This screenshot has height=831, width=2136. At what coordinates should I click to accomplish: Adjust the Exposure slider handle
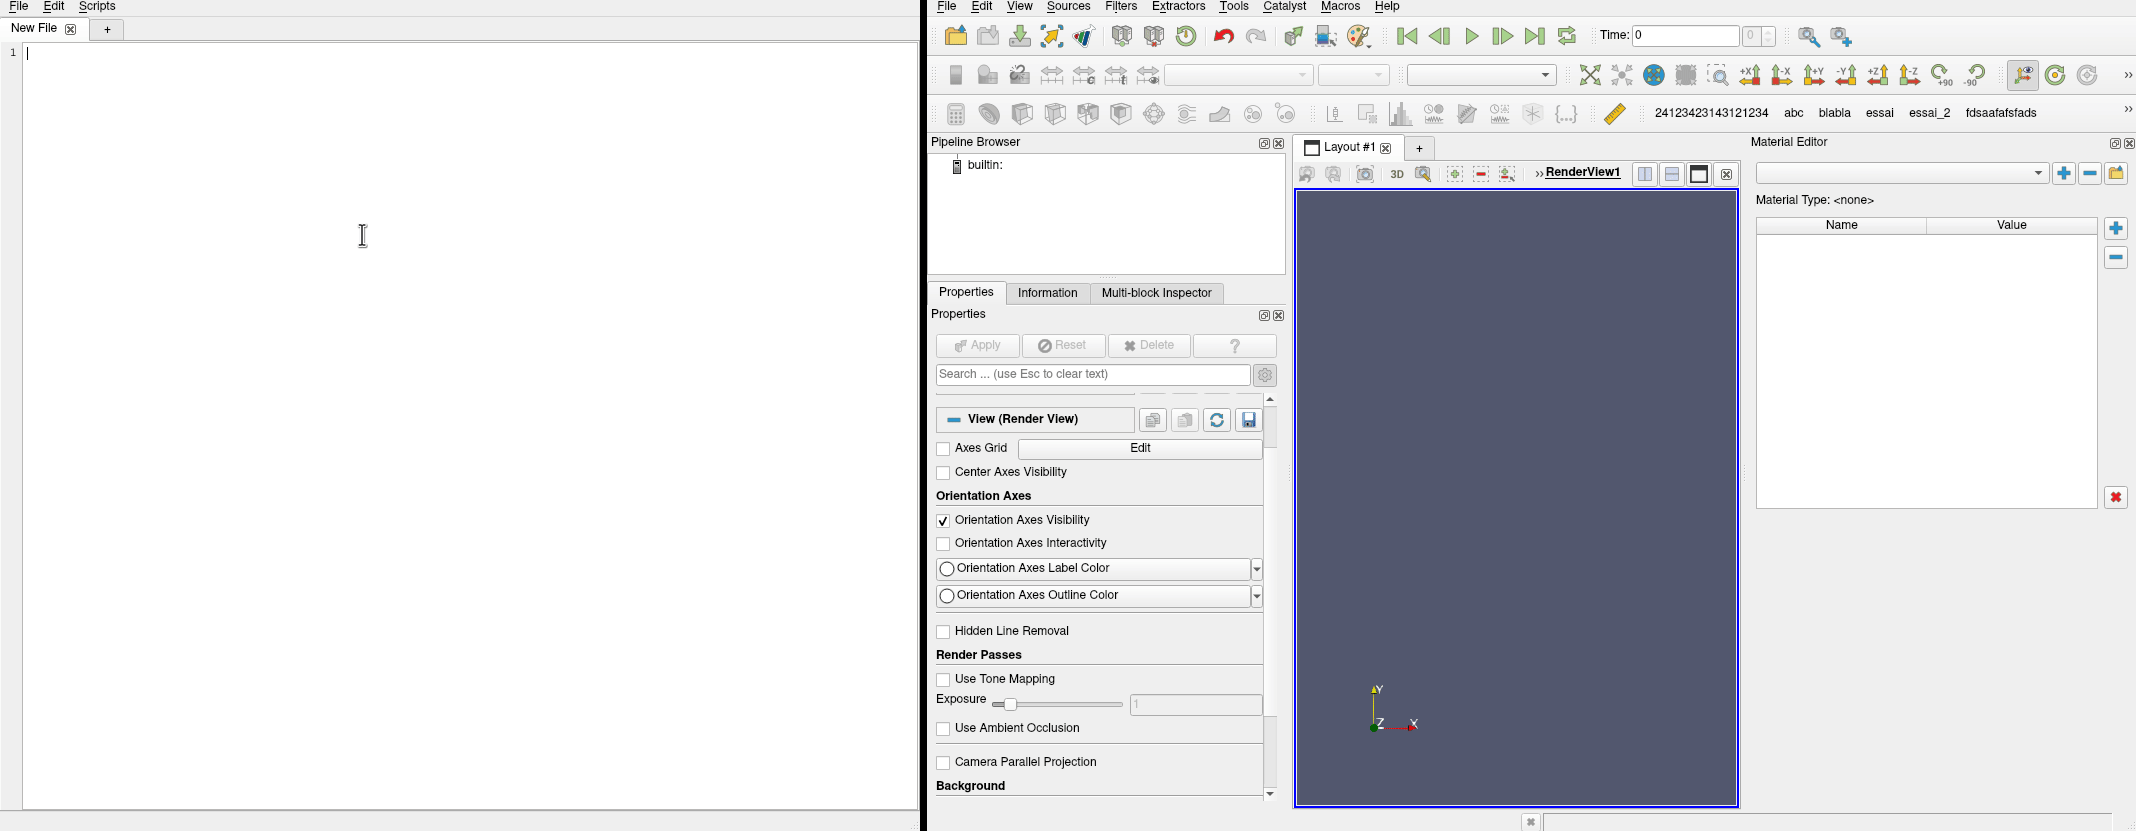tap(1010, 706)
